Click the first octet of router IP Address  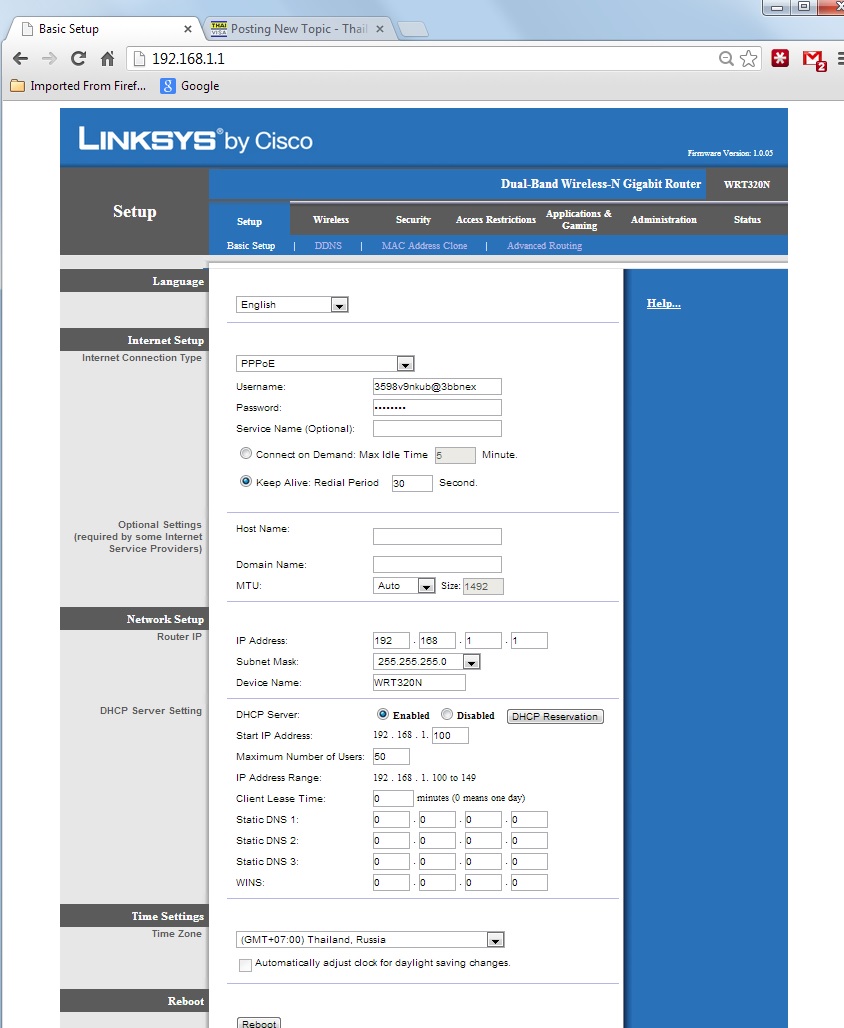point(392,641)
